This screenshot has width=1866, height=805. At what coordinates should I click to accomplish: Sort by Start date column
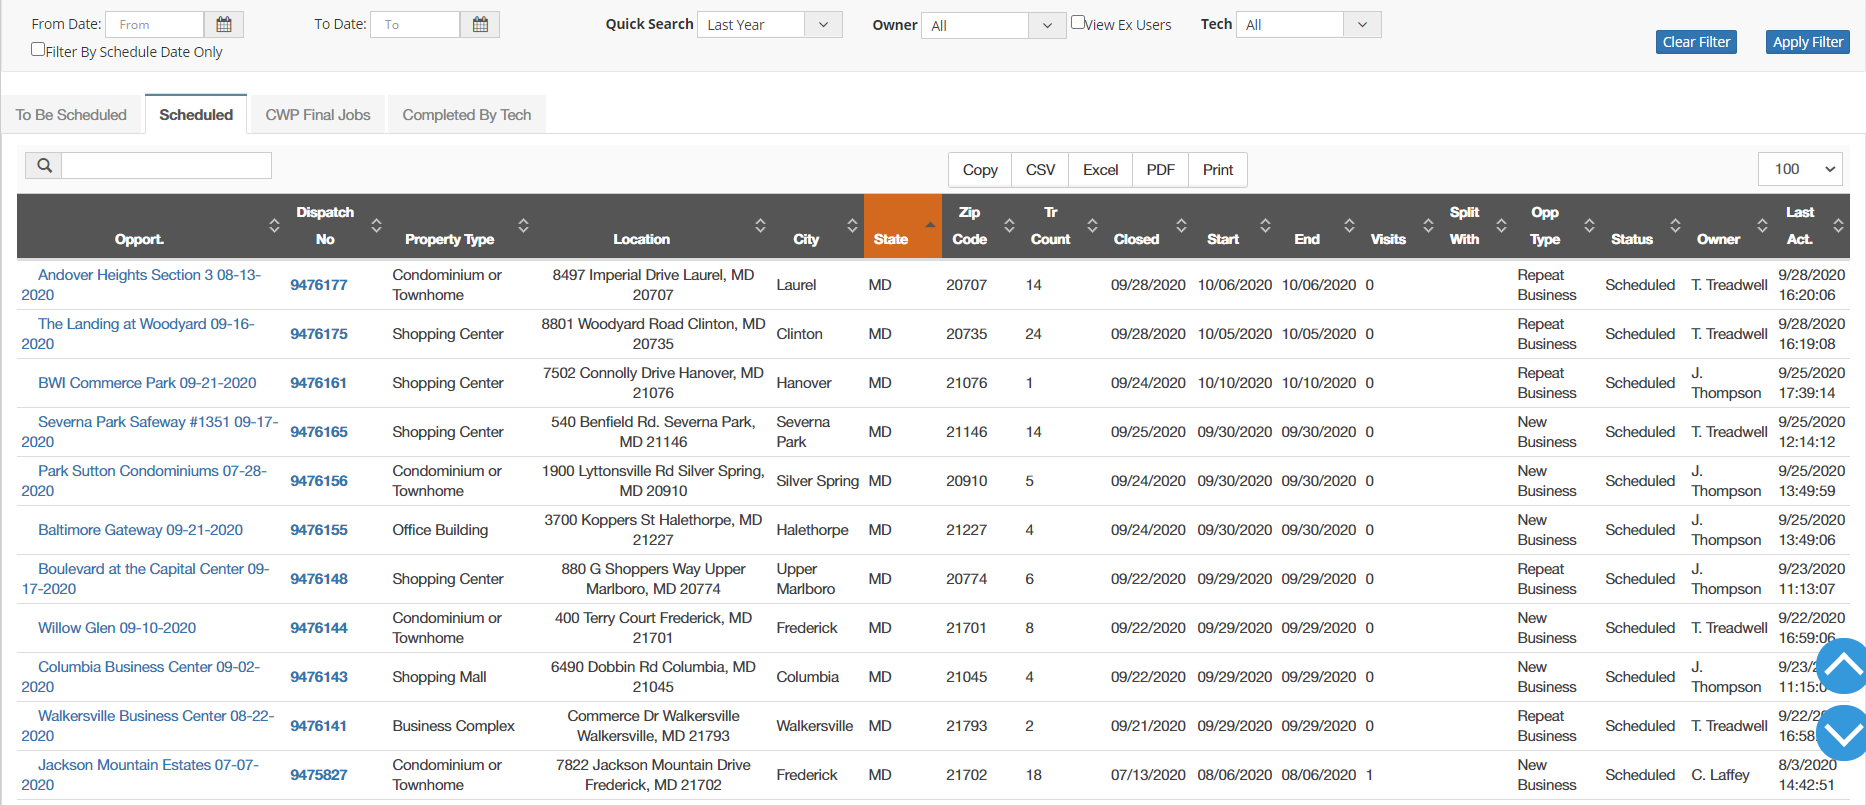pyautogui.click(x=1233, y=226)
